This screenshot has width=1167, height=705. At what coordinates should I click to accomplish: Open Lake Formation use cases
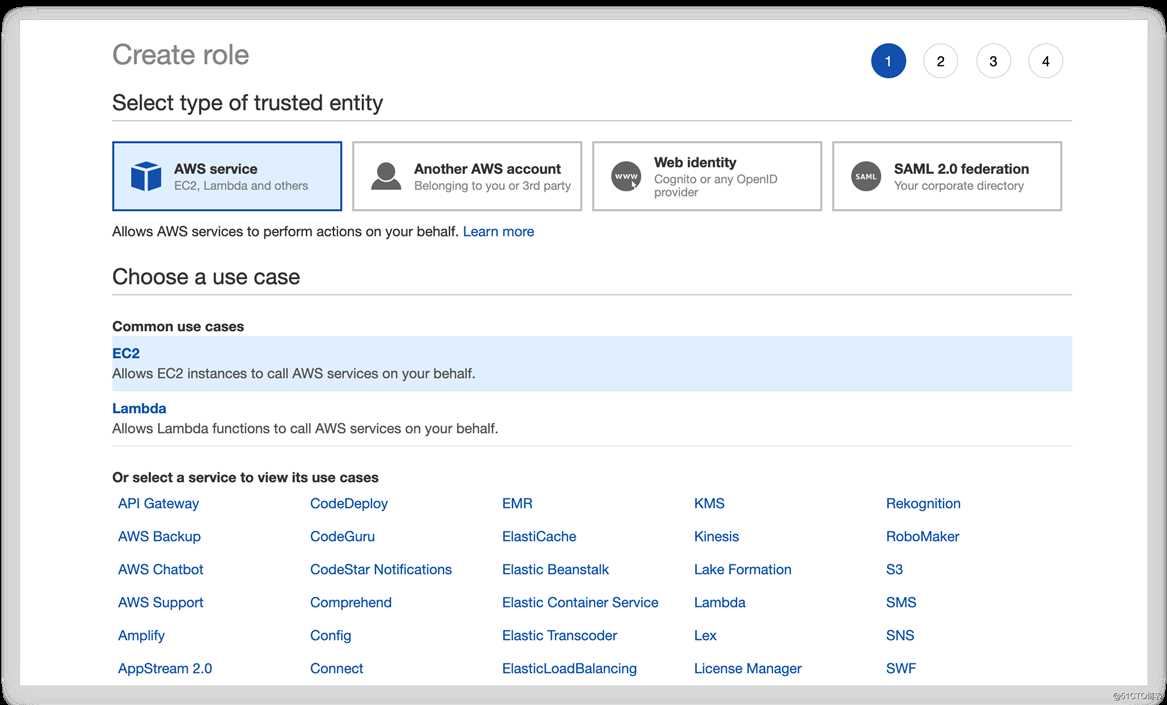point(742,570)
